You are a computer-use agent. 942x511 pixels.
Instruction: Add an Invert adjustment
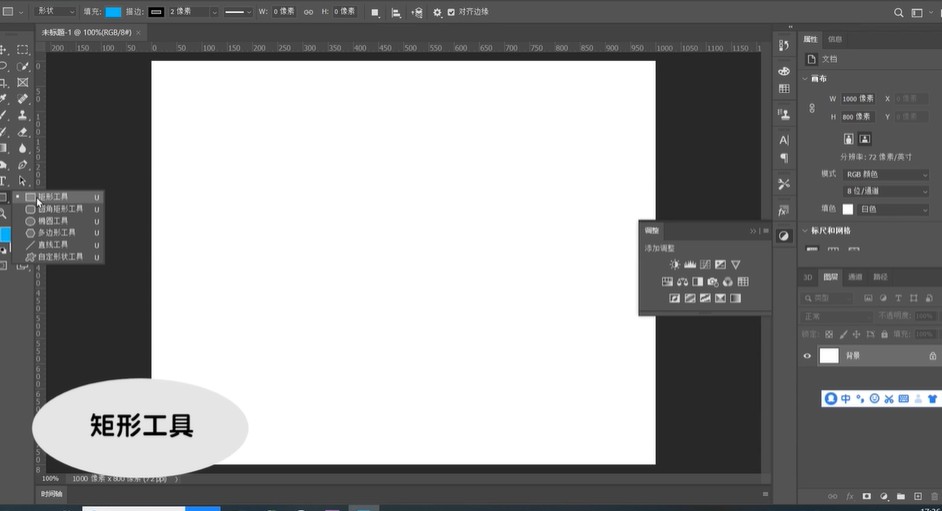tap(675, 298)
